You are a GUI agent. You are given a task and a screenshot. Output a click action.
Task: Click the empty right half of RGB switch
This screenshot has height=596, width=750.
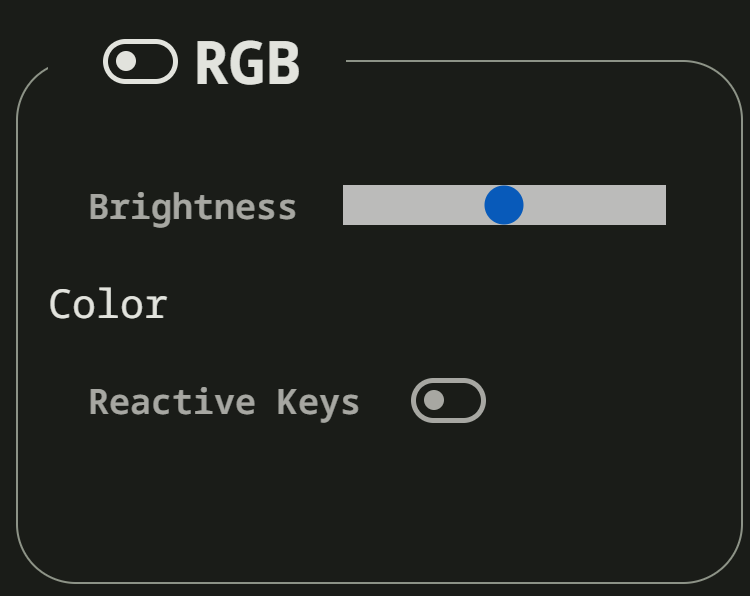(159, 62)
